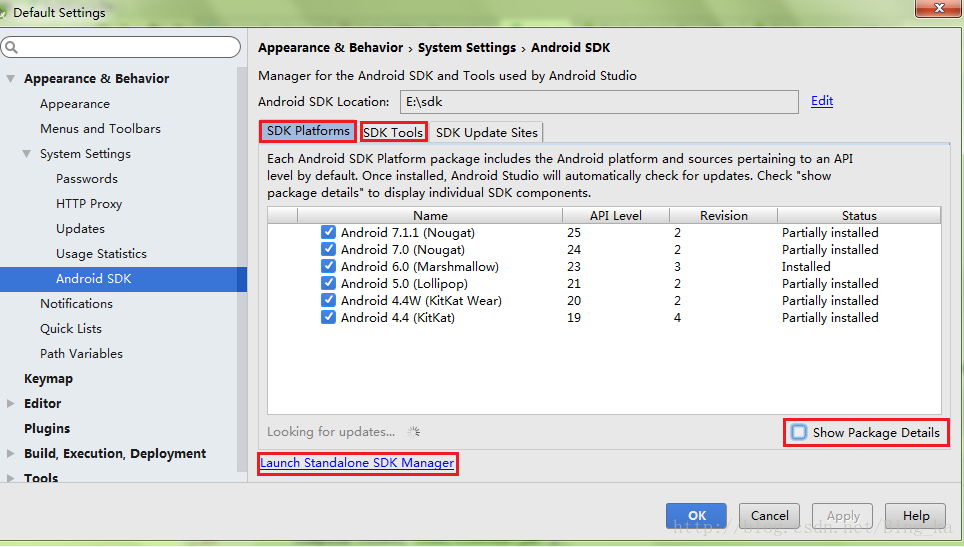The width and height of the screenshot is (964, 547).
Task: Click the search magnifier icon
Action: point(11,47)
